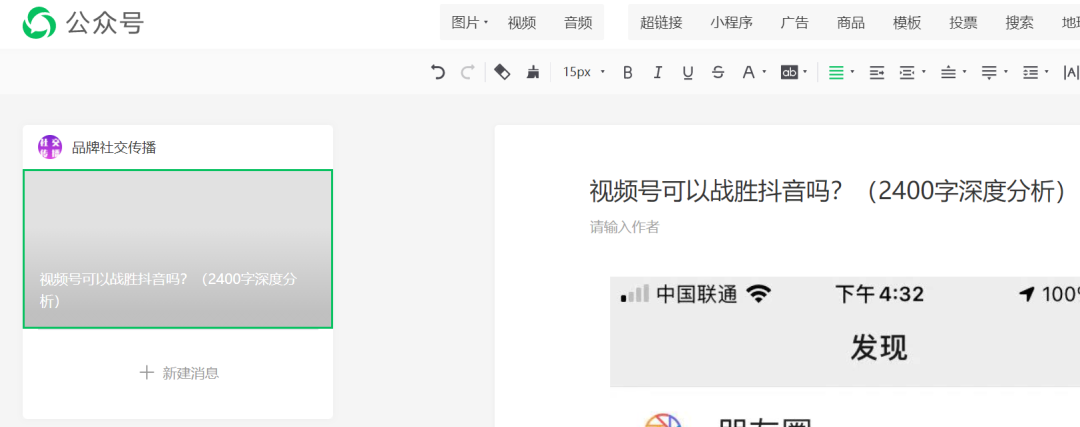Click the 视频 insert menu item

click(x=522, y=23)
